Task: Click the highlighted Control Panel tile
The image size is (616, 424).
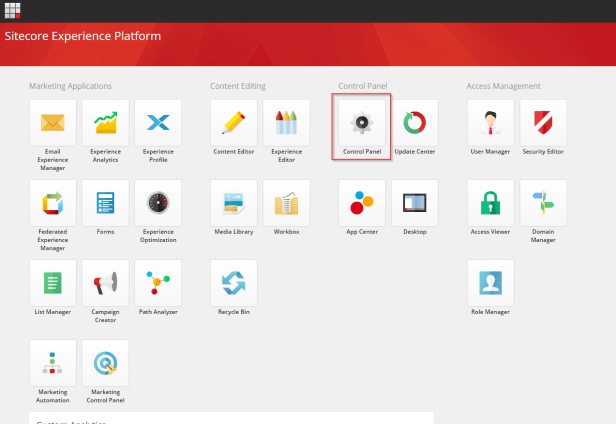Action: 362,123
